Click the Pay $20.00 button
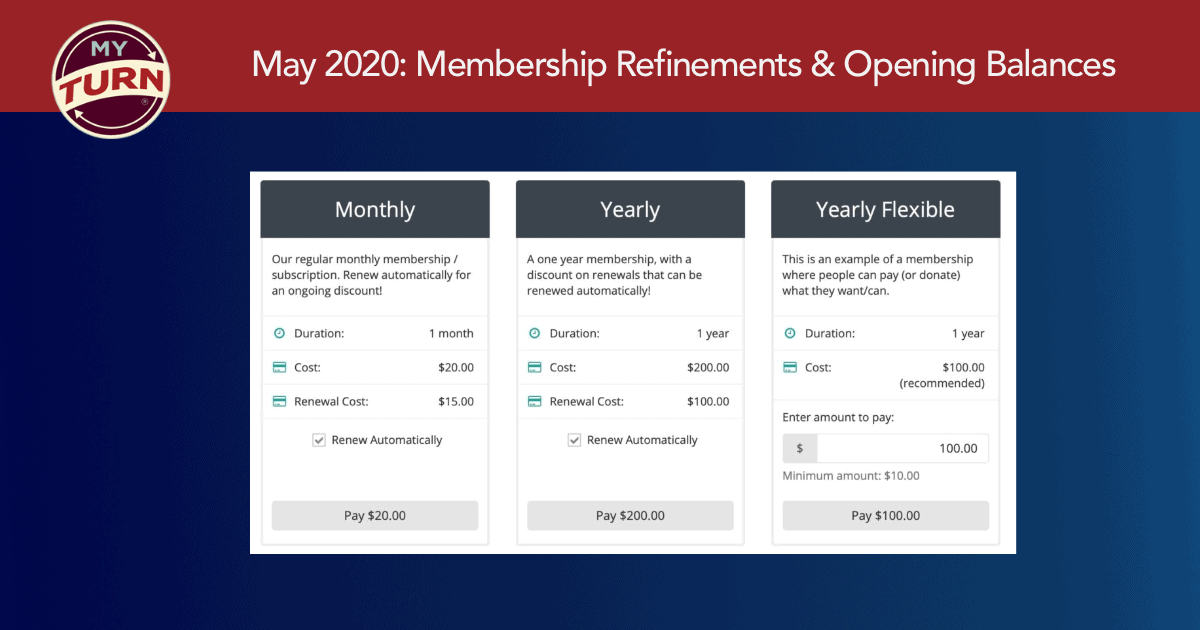The width and height of the screenshot is (1200, 630). pos(374,515)
